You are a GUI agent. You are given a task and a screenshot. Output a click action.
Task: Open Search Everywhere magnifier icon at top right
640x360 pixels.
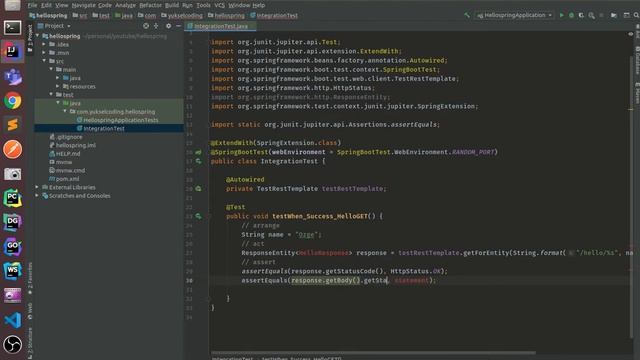pos(636,15)
